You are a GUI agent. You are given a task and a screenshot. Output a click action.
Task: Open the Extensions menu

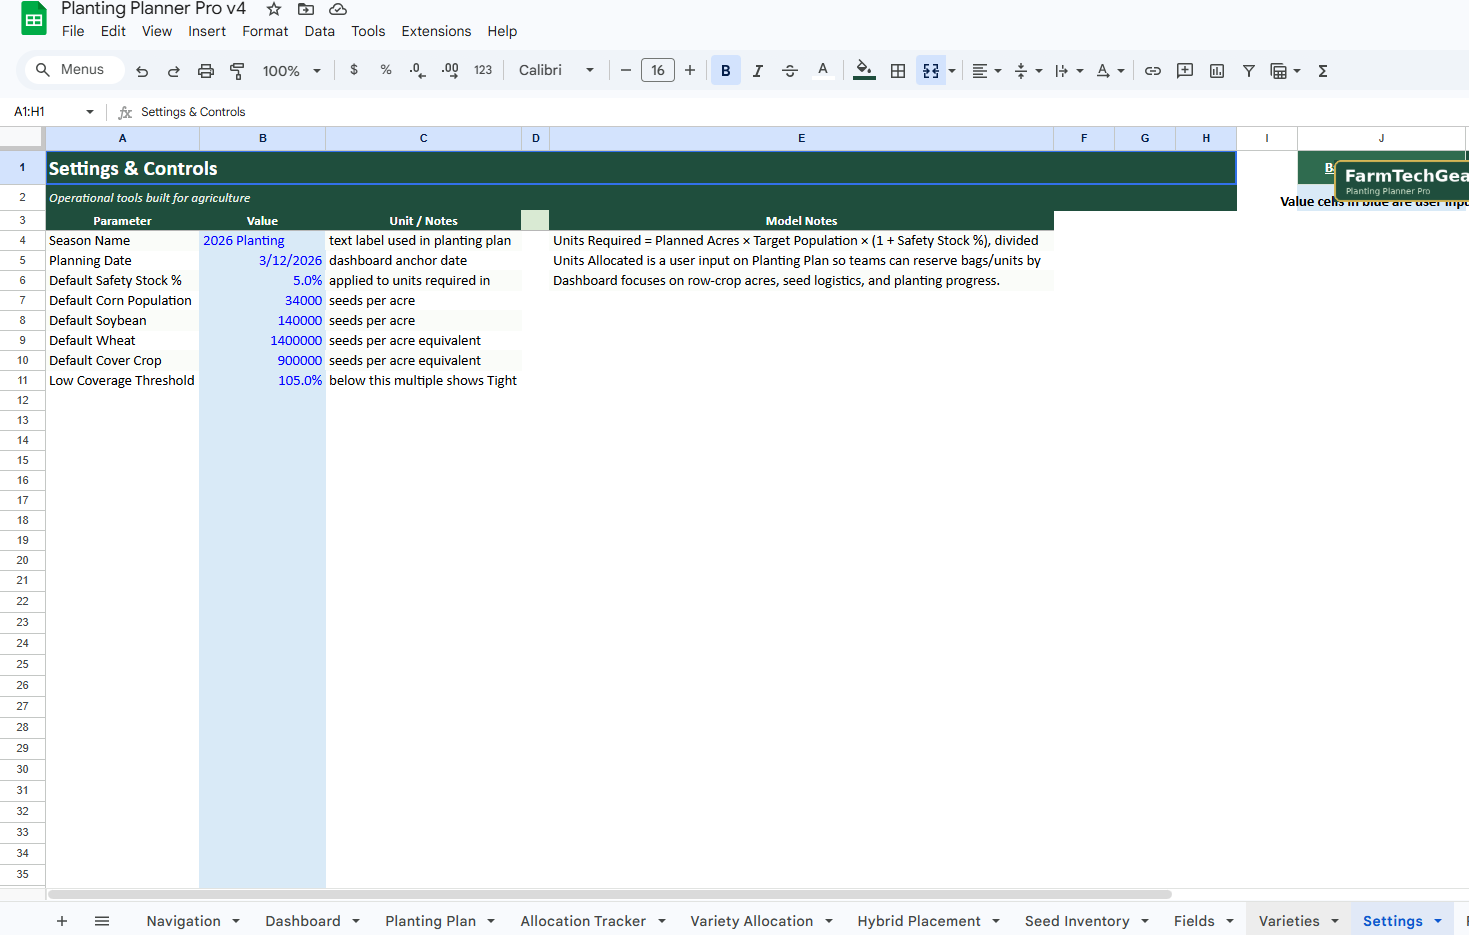(436, 31)
